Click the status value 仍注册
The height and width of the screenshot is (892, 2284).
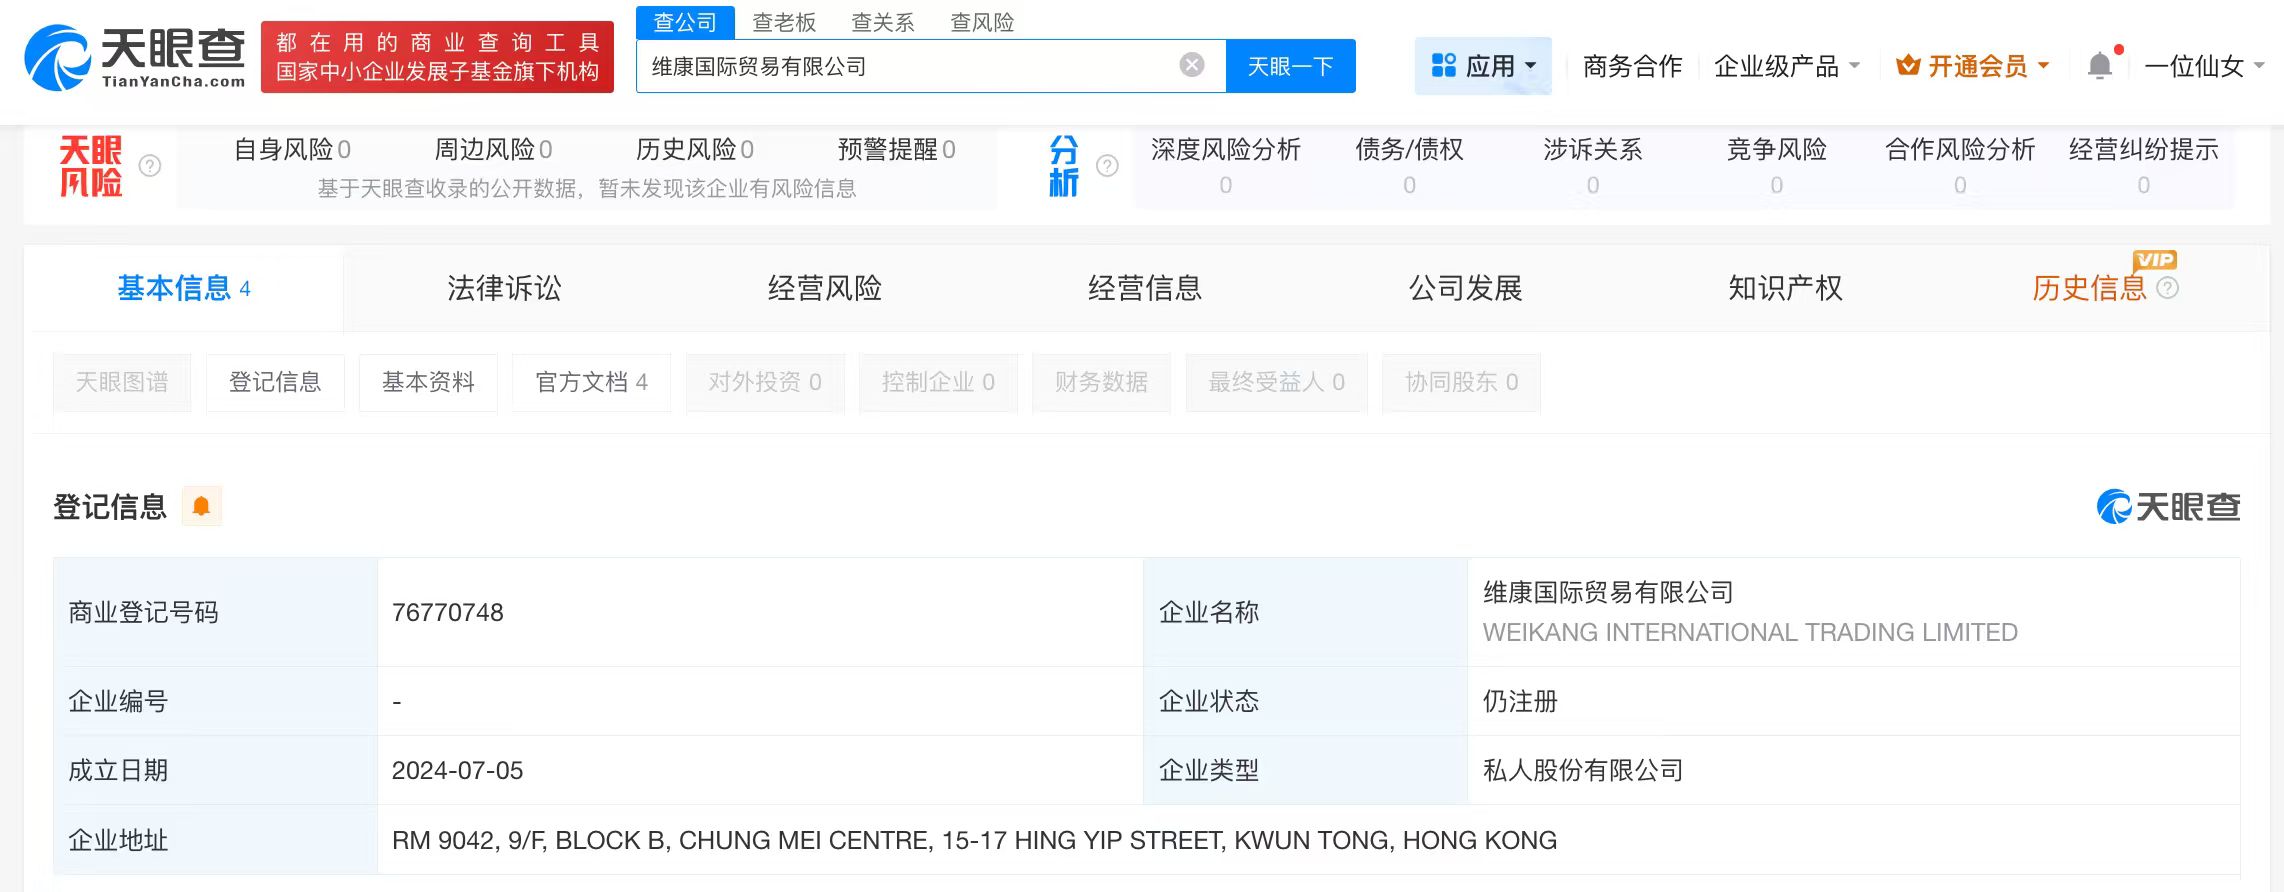1520,701
